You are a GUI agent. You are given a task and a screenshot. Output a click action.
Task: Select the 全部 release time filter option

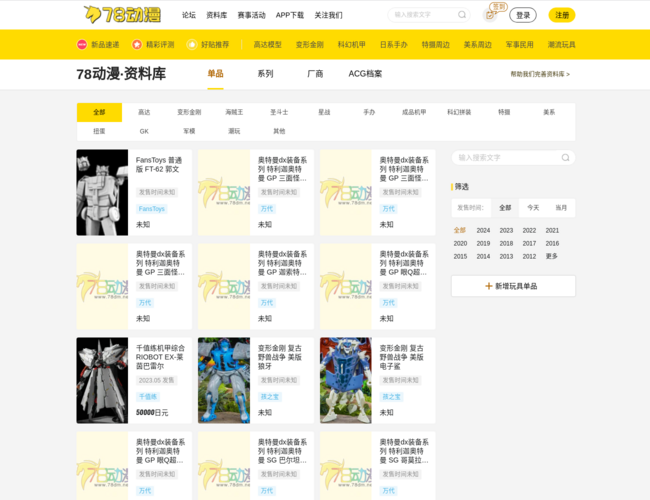pyautogui.click(x=505, y=208)
